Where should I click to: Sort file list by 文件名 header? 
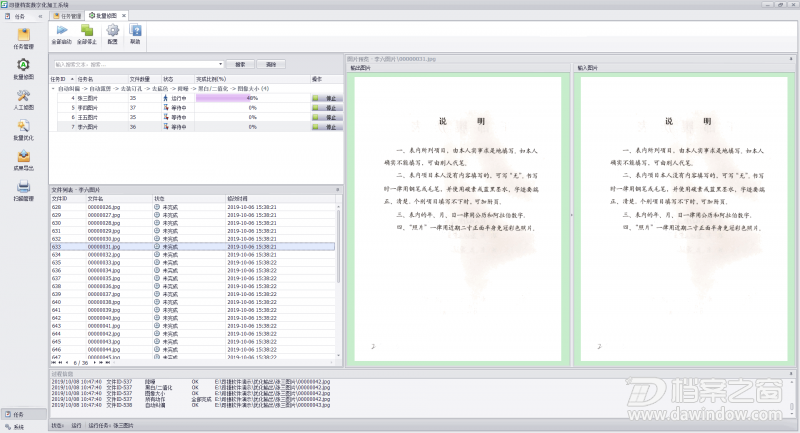coord(119,198)
